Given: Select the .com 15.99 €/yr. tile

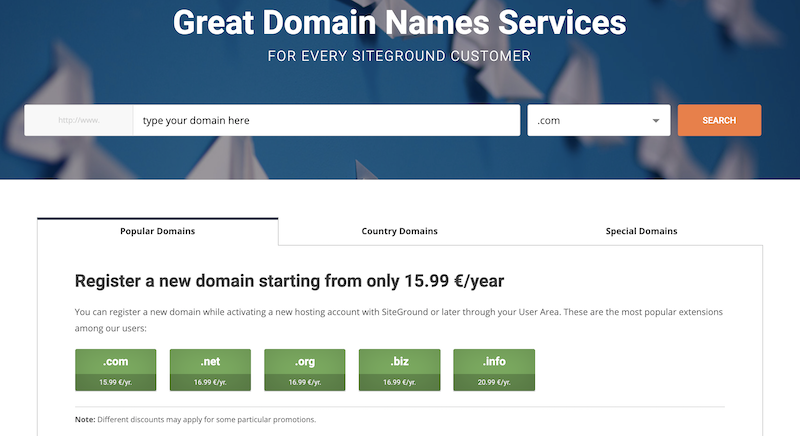Looking at the screenshot, I should 116,370.
